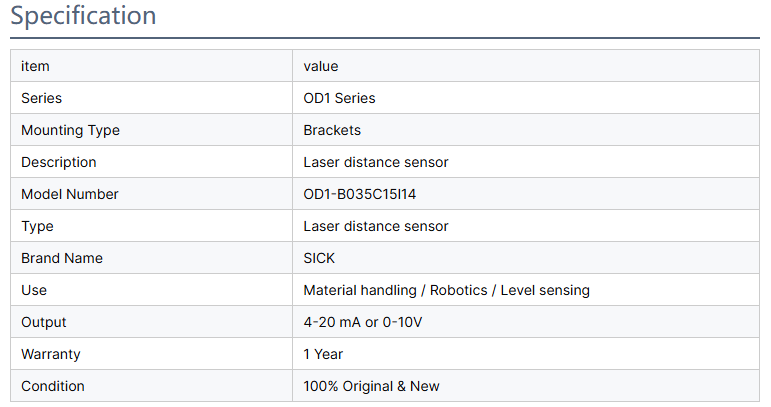Image resolution: width=771 pixels, height=407 pixels.
Task: Click the Model Number label
Action: [70, 194]
